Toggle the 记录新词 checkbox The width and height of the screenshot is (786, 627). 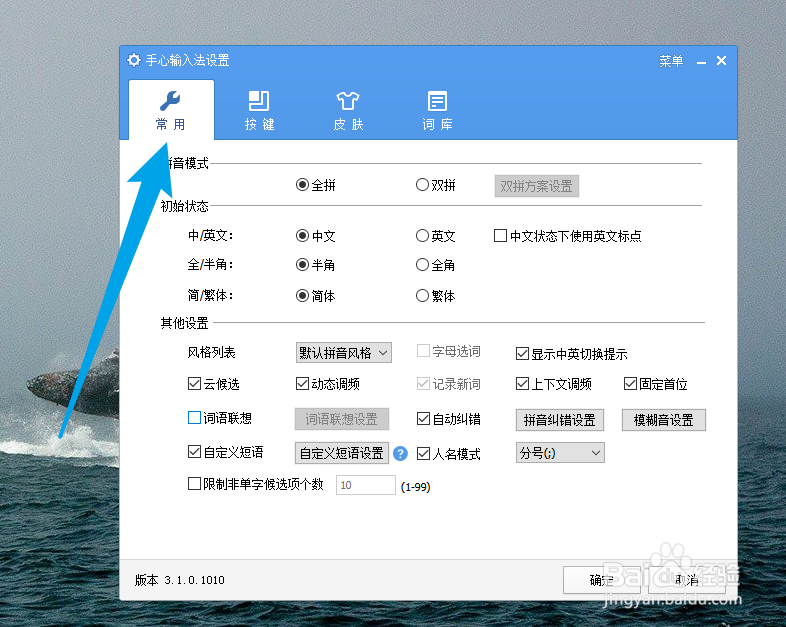(x=423, y=384)
